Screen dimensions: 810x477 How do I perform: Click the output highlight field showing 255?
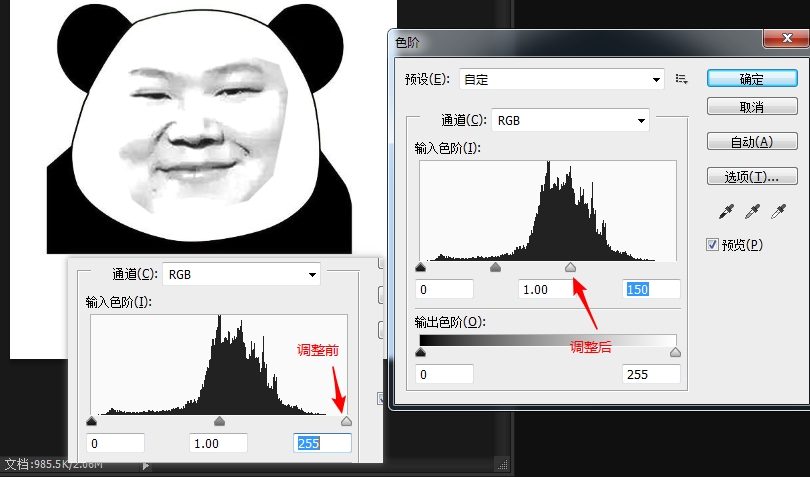[x=651, y=374]
